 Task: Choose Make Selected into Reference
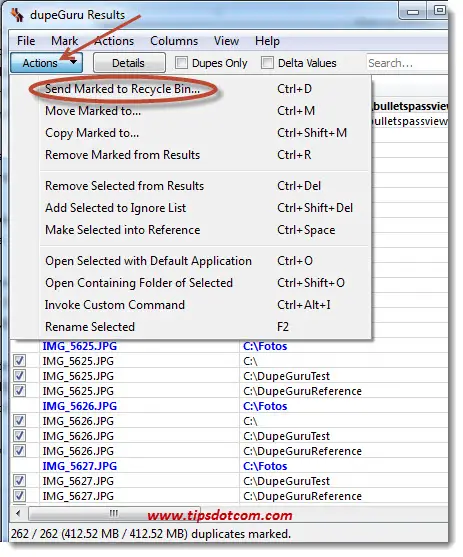point(191,230)
